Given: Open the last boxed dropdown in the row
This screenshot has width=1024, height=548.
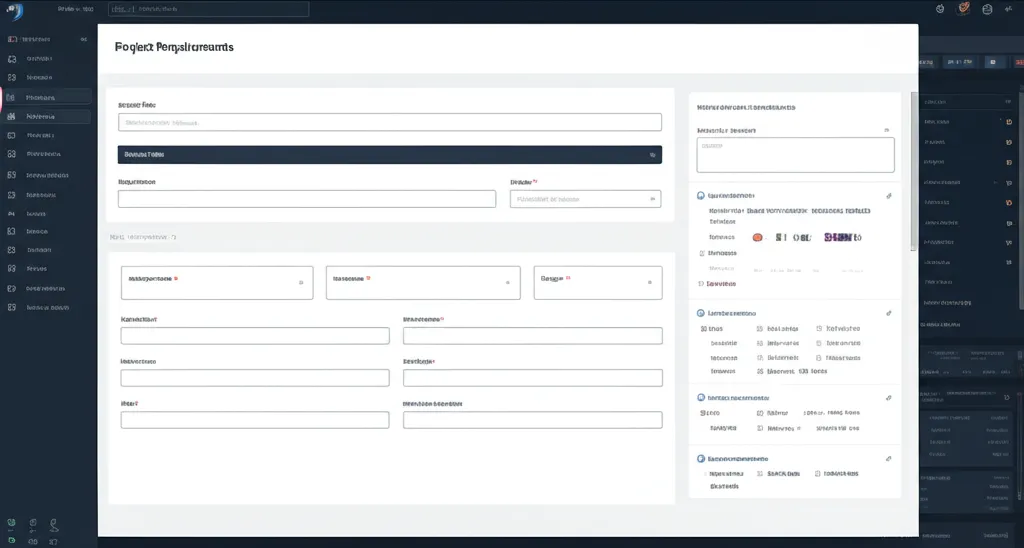Looking at the screenshot, I should (598, 283).
